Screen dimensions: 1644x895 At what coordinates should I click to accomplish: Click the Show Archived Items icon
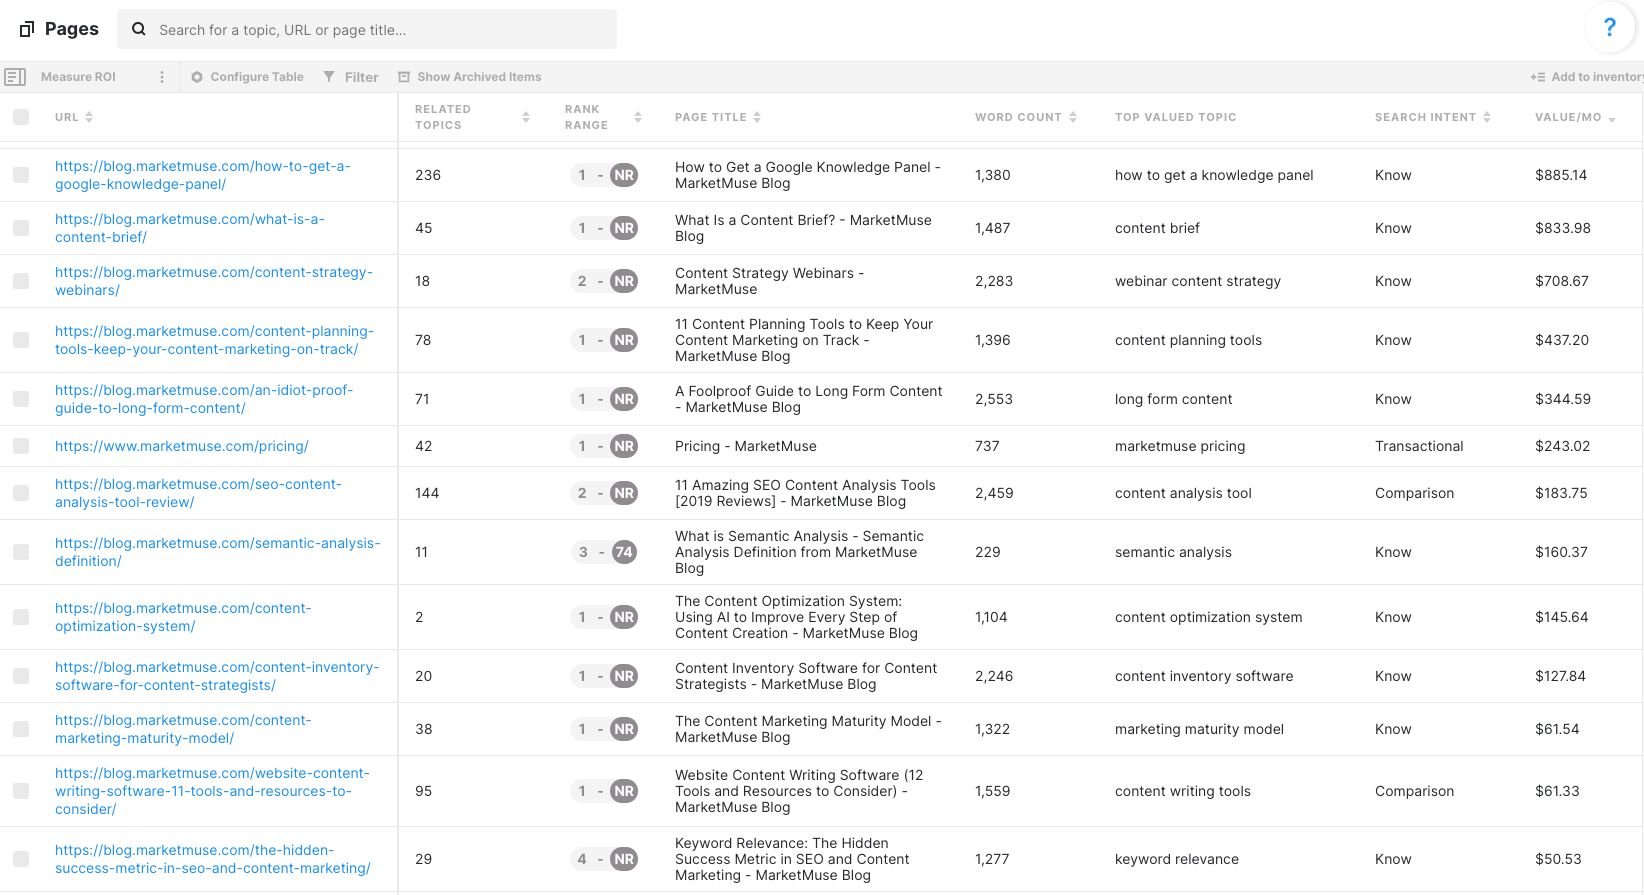pos(404,77)
